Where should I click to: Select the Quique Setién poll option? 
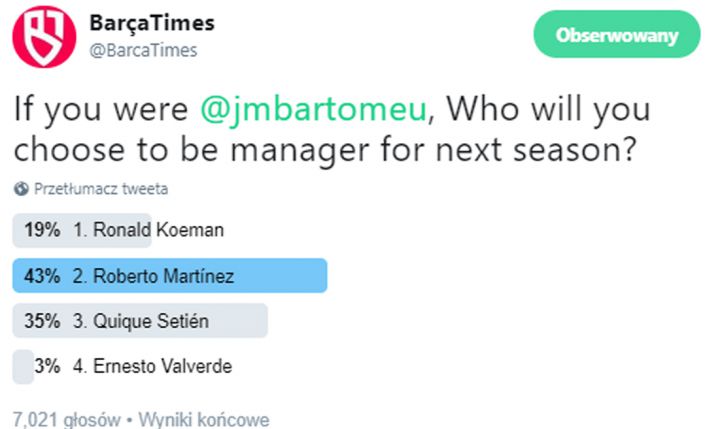[141, 321]
